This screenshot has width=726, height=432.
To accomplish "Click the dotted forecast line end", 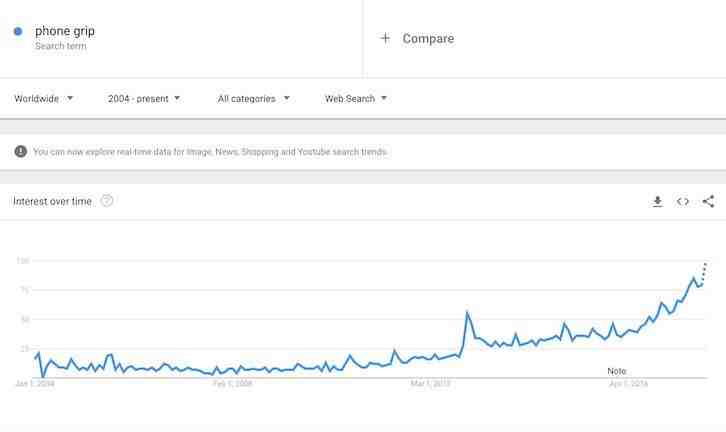I will (706, 264).
